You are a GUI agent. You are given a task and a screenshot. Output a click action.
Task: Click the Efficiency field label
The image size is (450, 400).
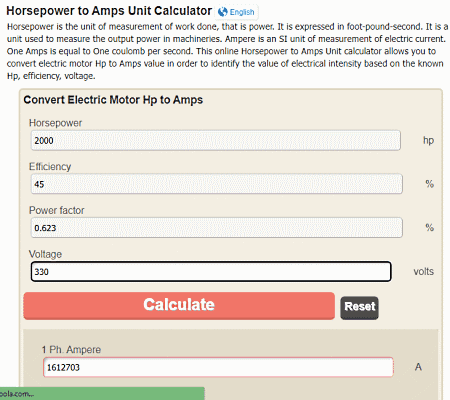[x=50, y=167]
